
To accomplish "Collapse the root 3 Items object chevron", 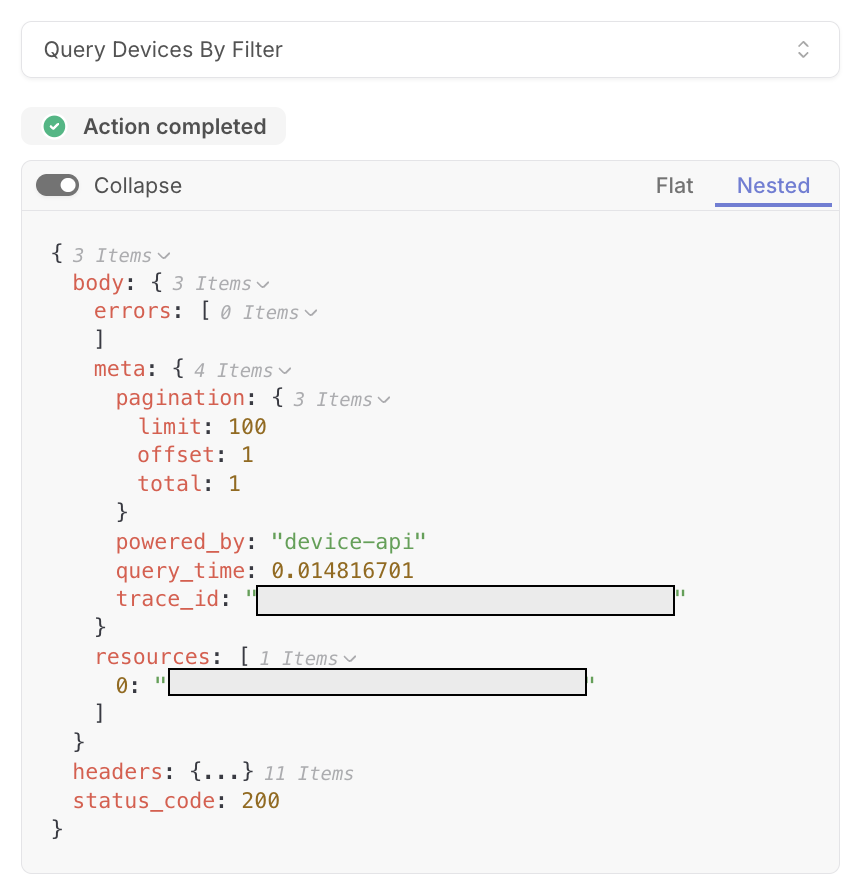I will (x=164, y=255).
